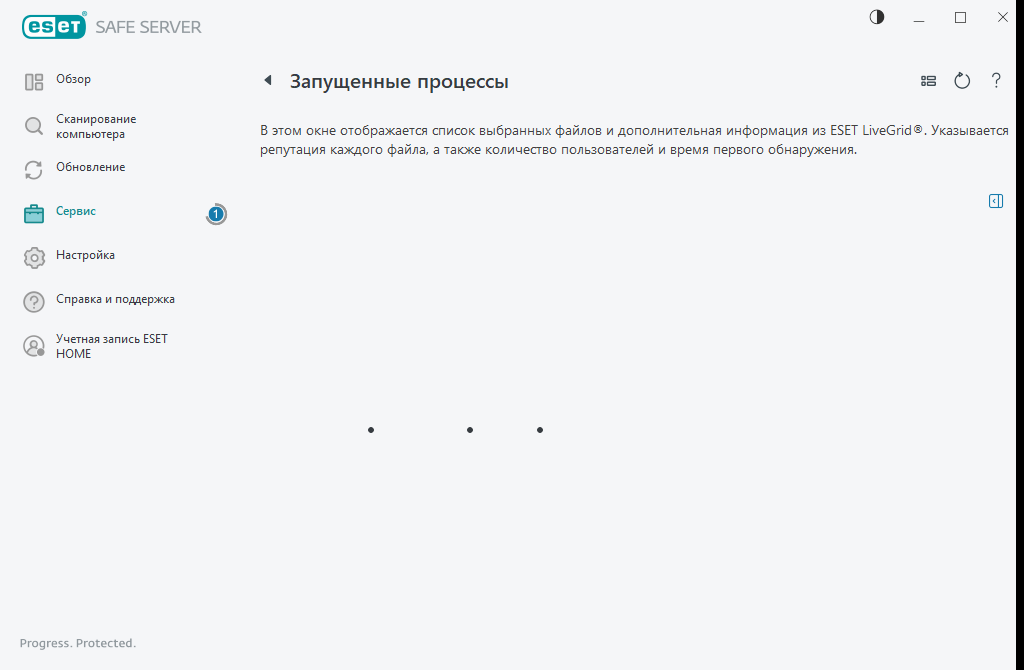
Task: Click the Справка question mark icon
Action: (x=34, y=302)
